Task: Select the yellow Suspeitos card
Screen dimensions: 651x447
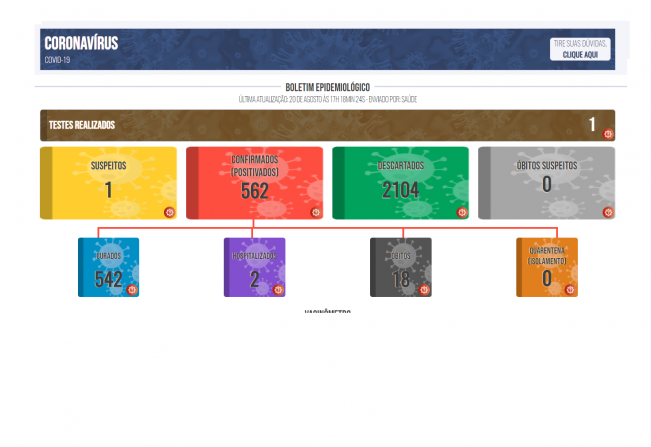Action: pos(108,183)
